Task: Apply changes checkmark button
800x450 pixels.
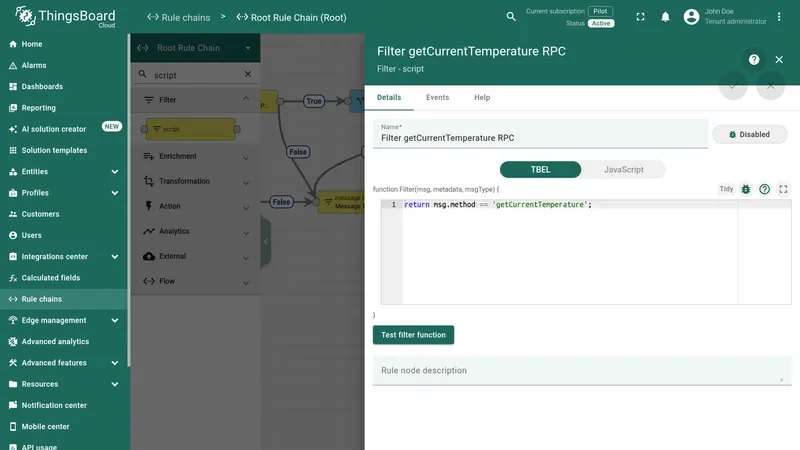Action: [733, 86]
